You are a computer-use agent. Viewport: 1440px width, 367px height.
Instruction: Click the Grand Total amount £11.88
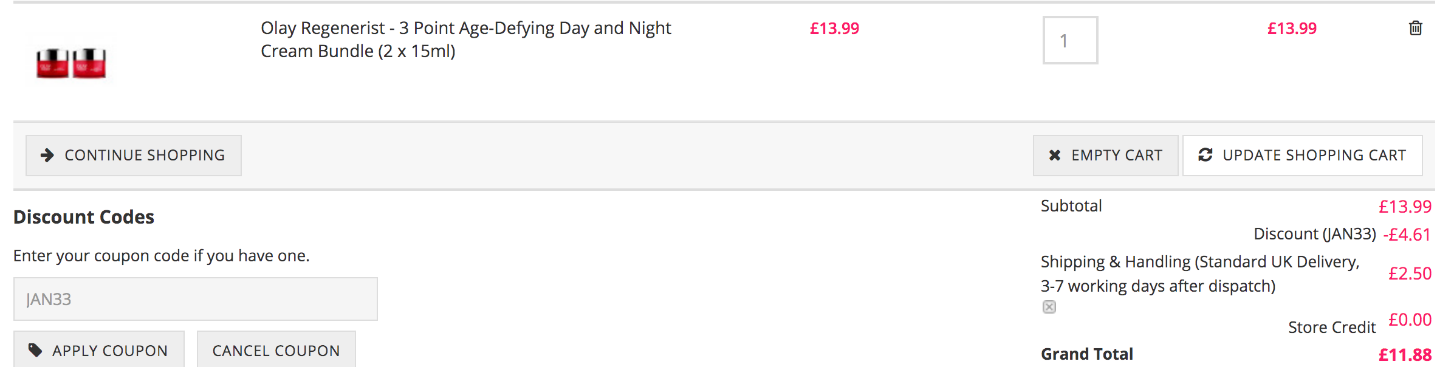click(x=1405, y=354)
